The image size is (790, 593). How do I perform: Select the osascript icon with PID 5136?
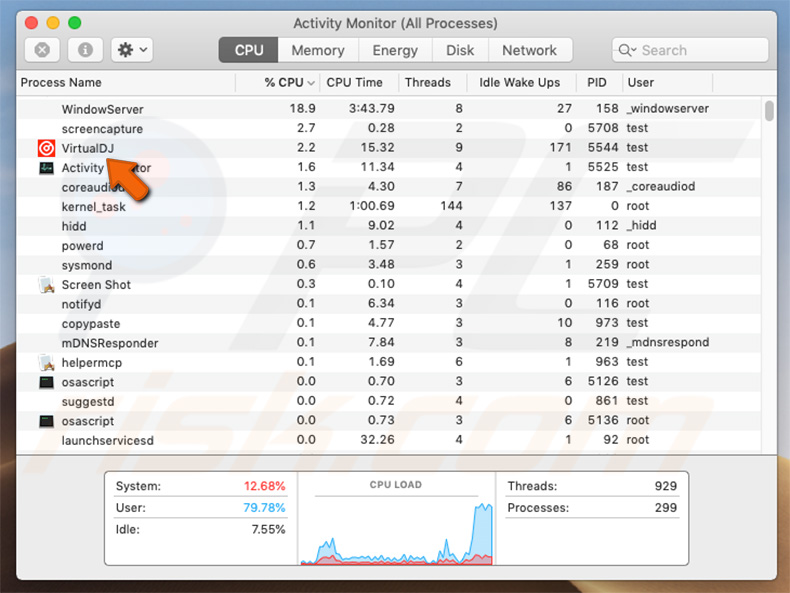point(46,421)
